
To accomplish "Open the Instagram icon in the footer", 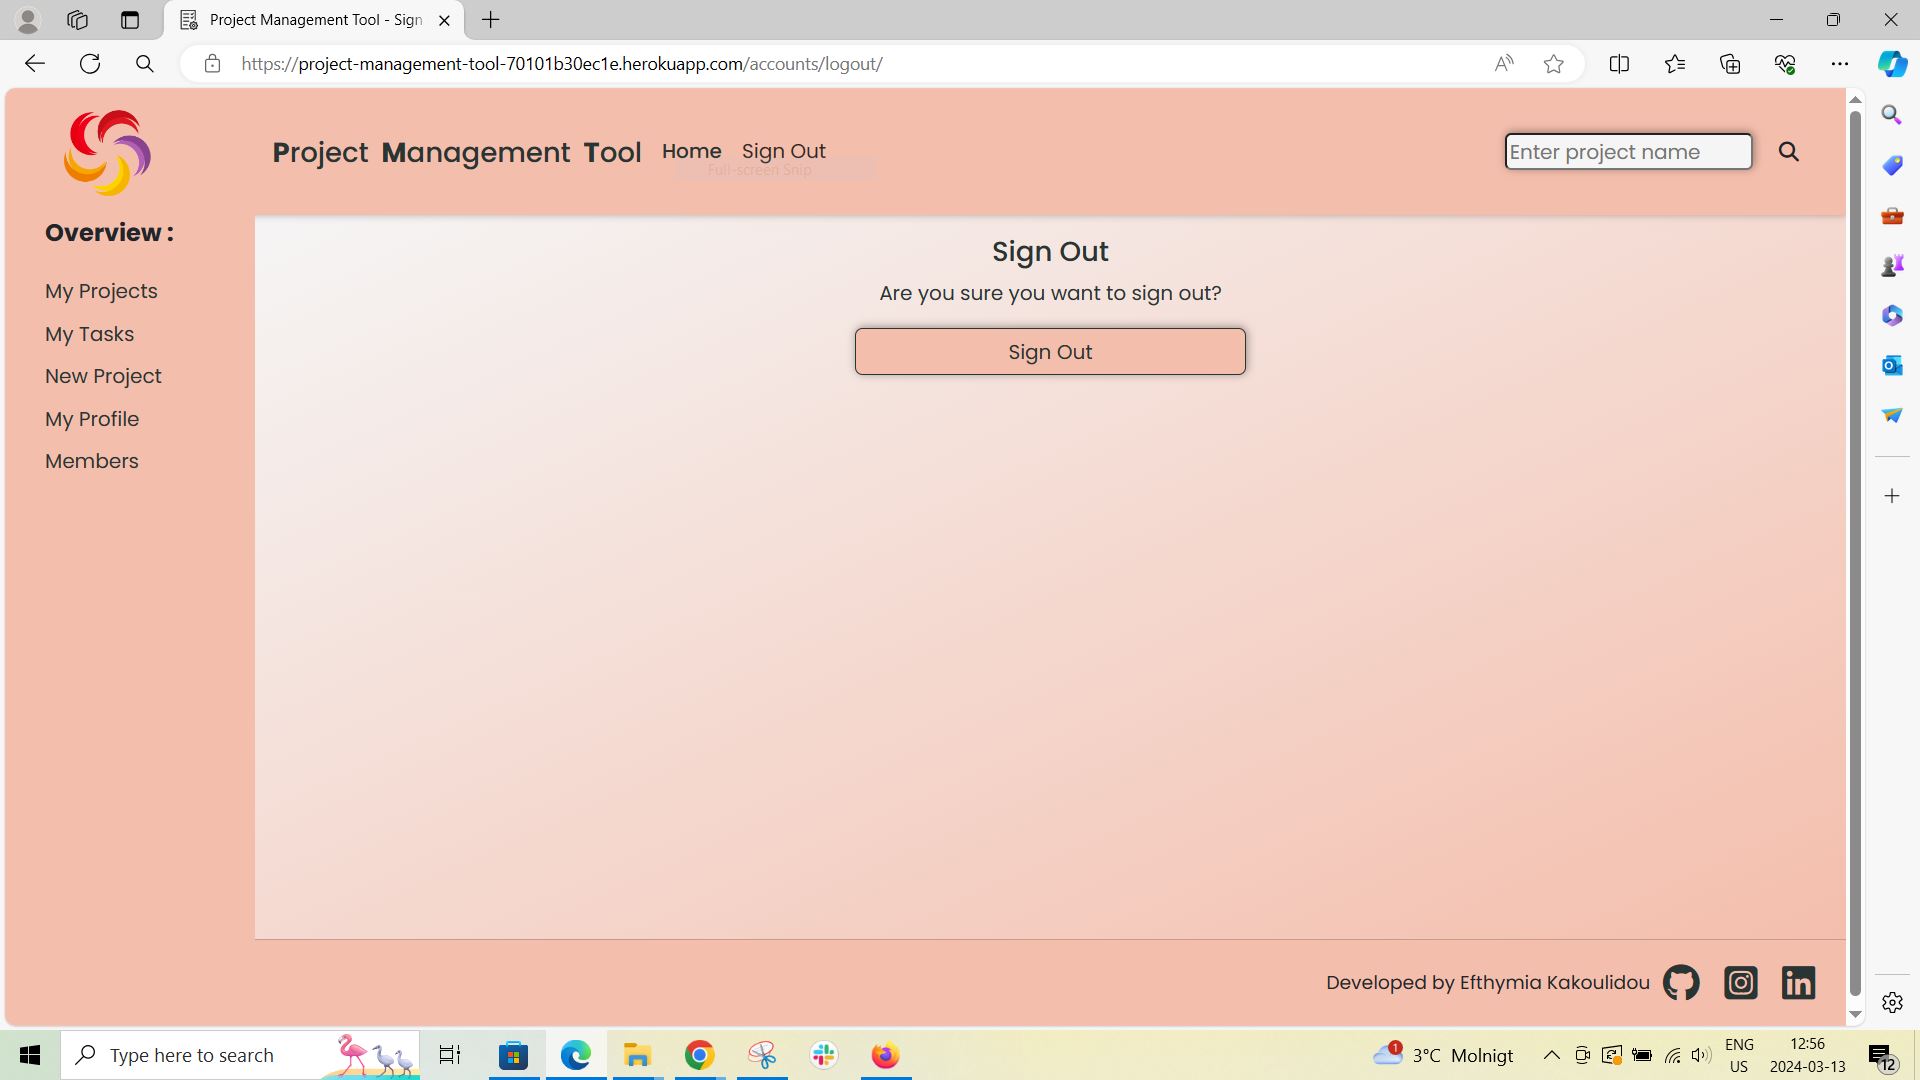I will 1739,982.
